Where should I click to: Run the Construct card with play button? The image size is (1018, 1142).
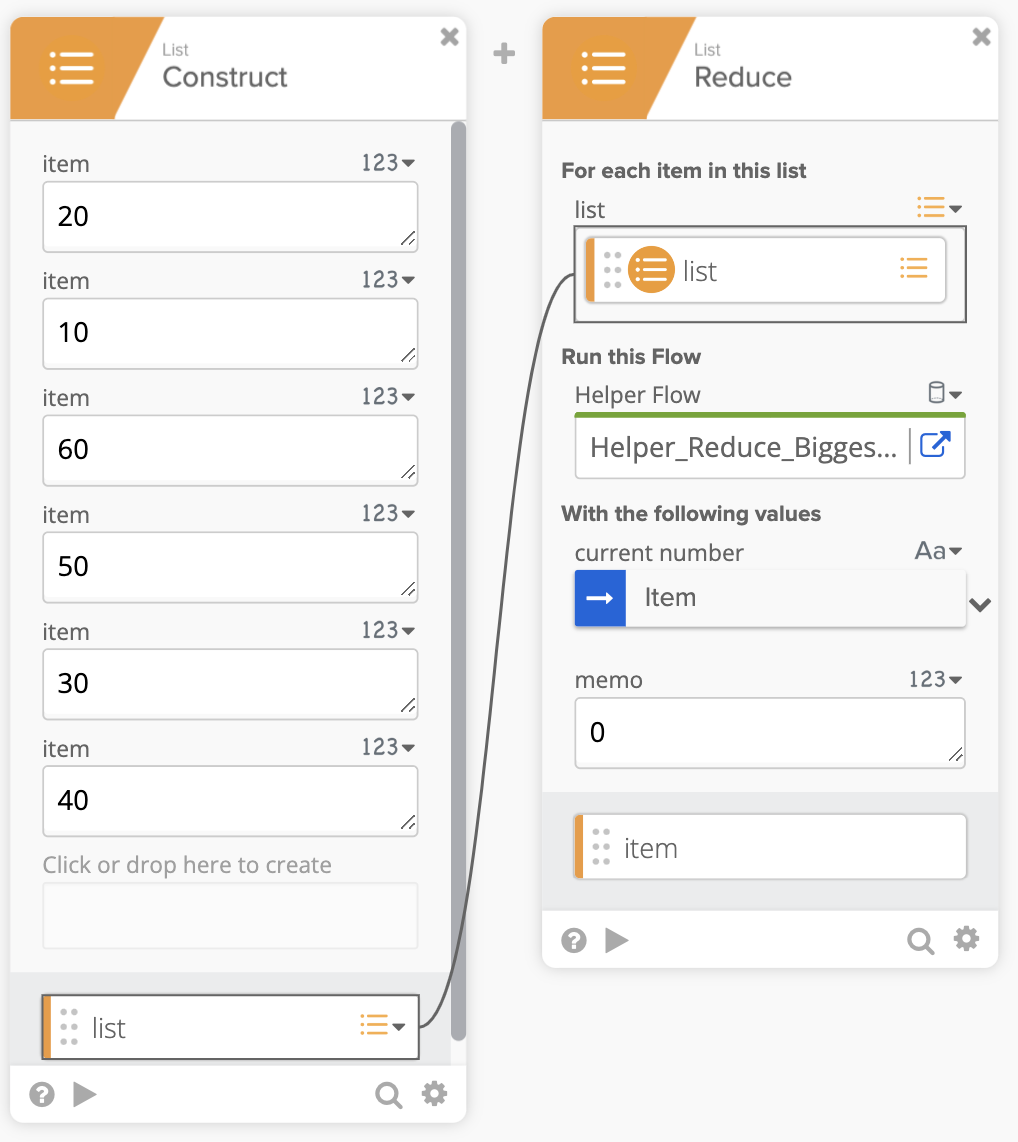85,1095
